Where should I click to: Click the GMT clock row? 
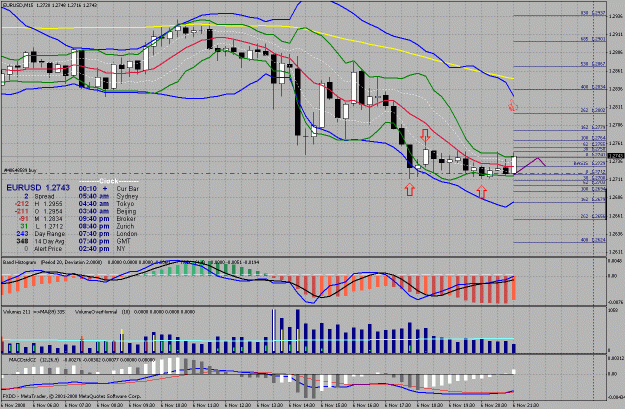(105, 242)
